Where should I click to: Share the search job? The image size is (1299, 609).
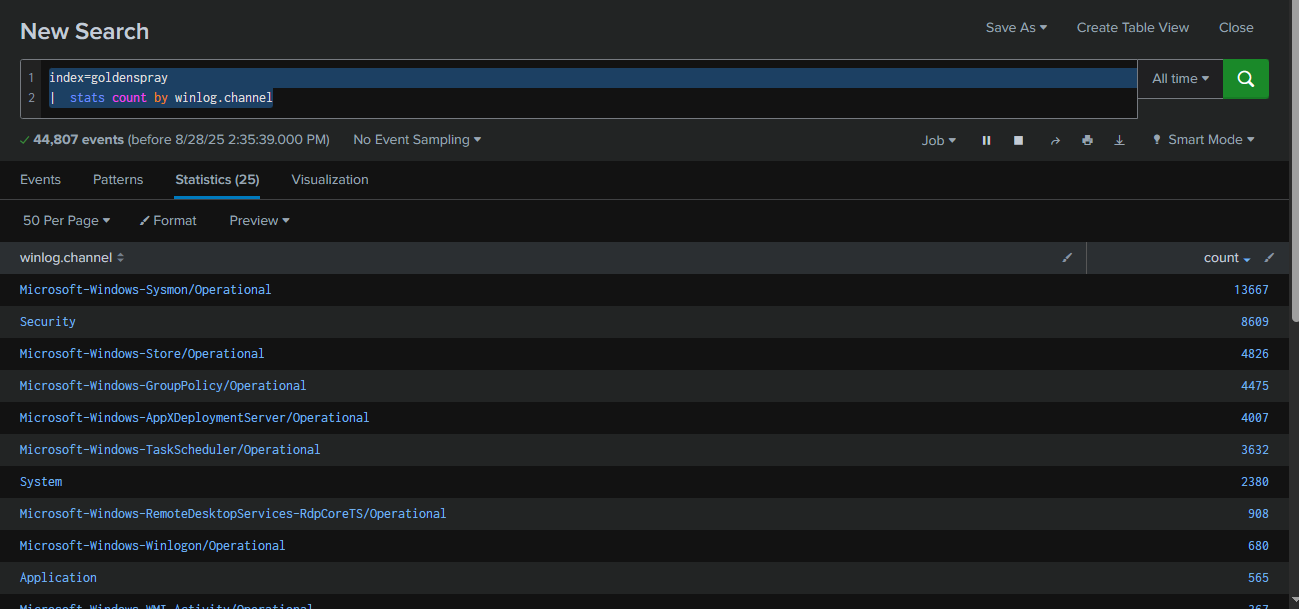click(1054, 141)
